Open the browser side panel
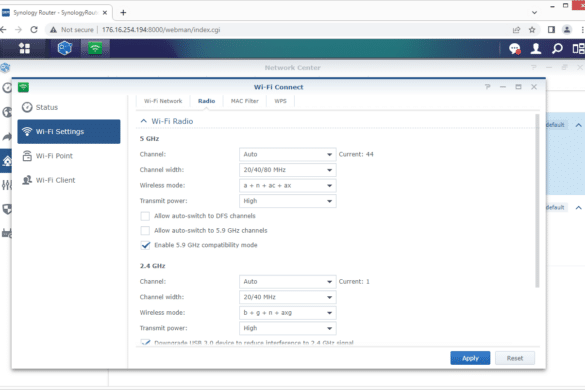The height and width of the screenshot is (390, 585). pos(551,30)
